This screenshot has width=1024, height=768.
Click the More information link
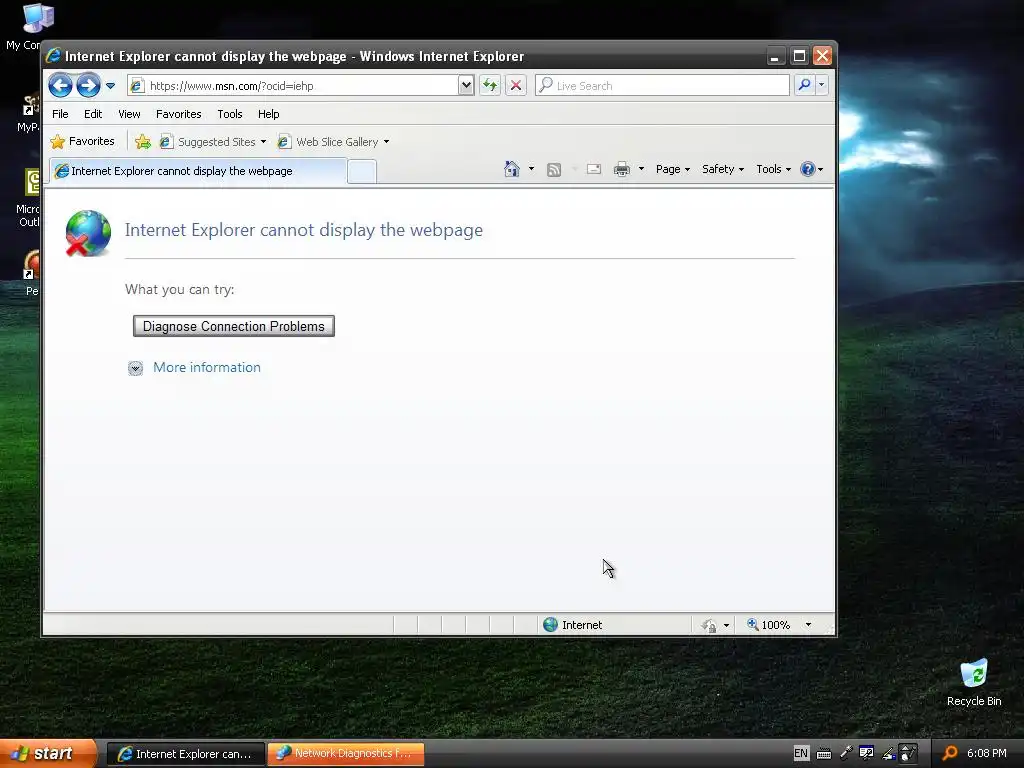[x=206, y=367]
